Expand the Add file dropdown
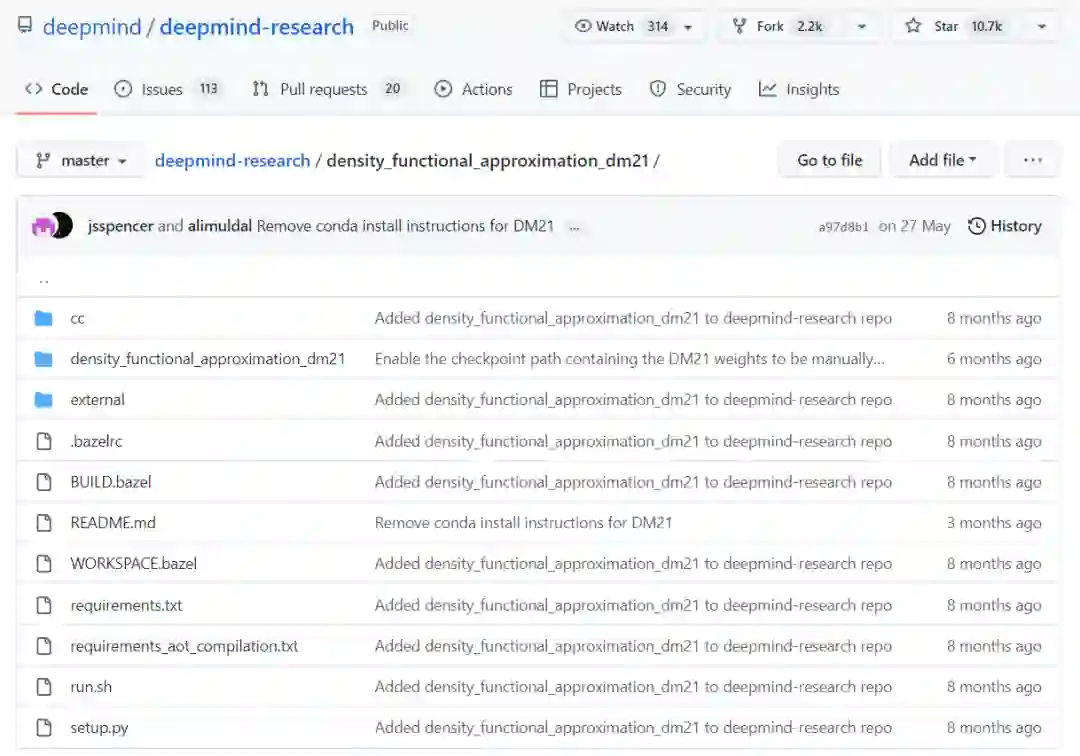Image resolution: width=1080 pixels, height=756 pixels. (x=942, y=160)
